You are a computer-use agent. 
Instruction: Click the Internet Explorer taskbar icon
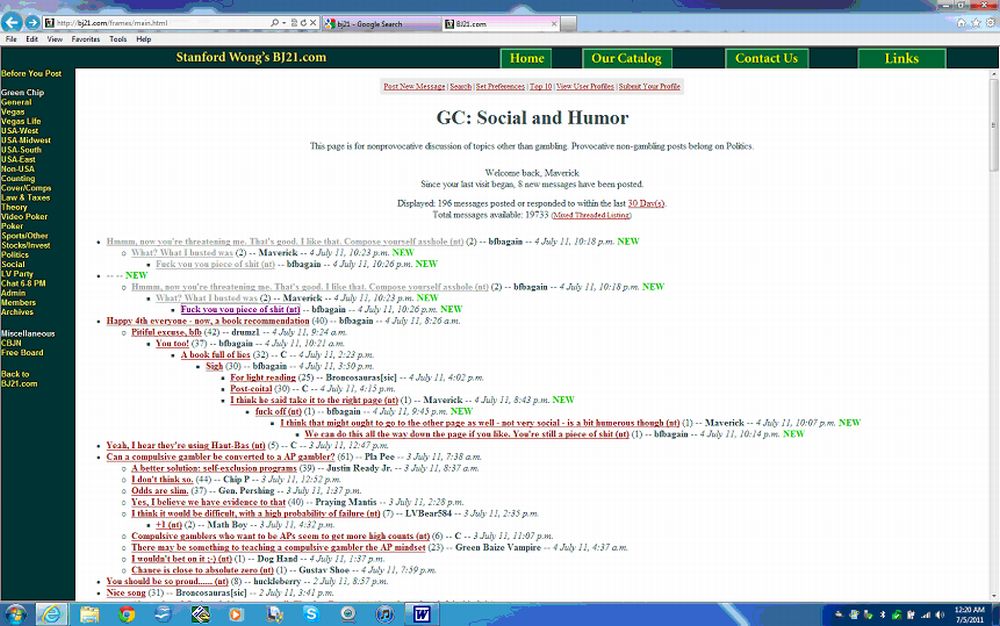(52, 614)
